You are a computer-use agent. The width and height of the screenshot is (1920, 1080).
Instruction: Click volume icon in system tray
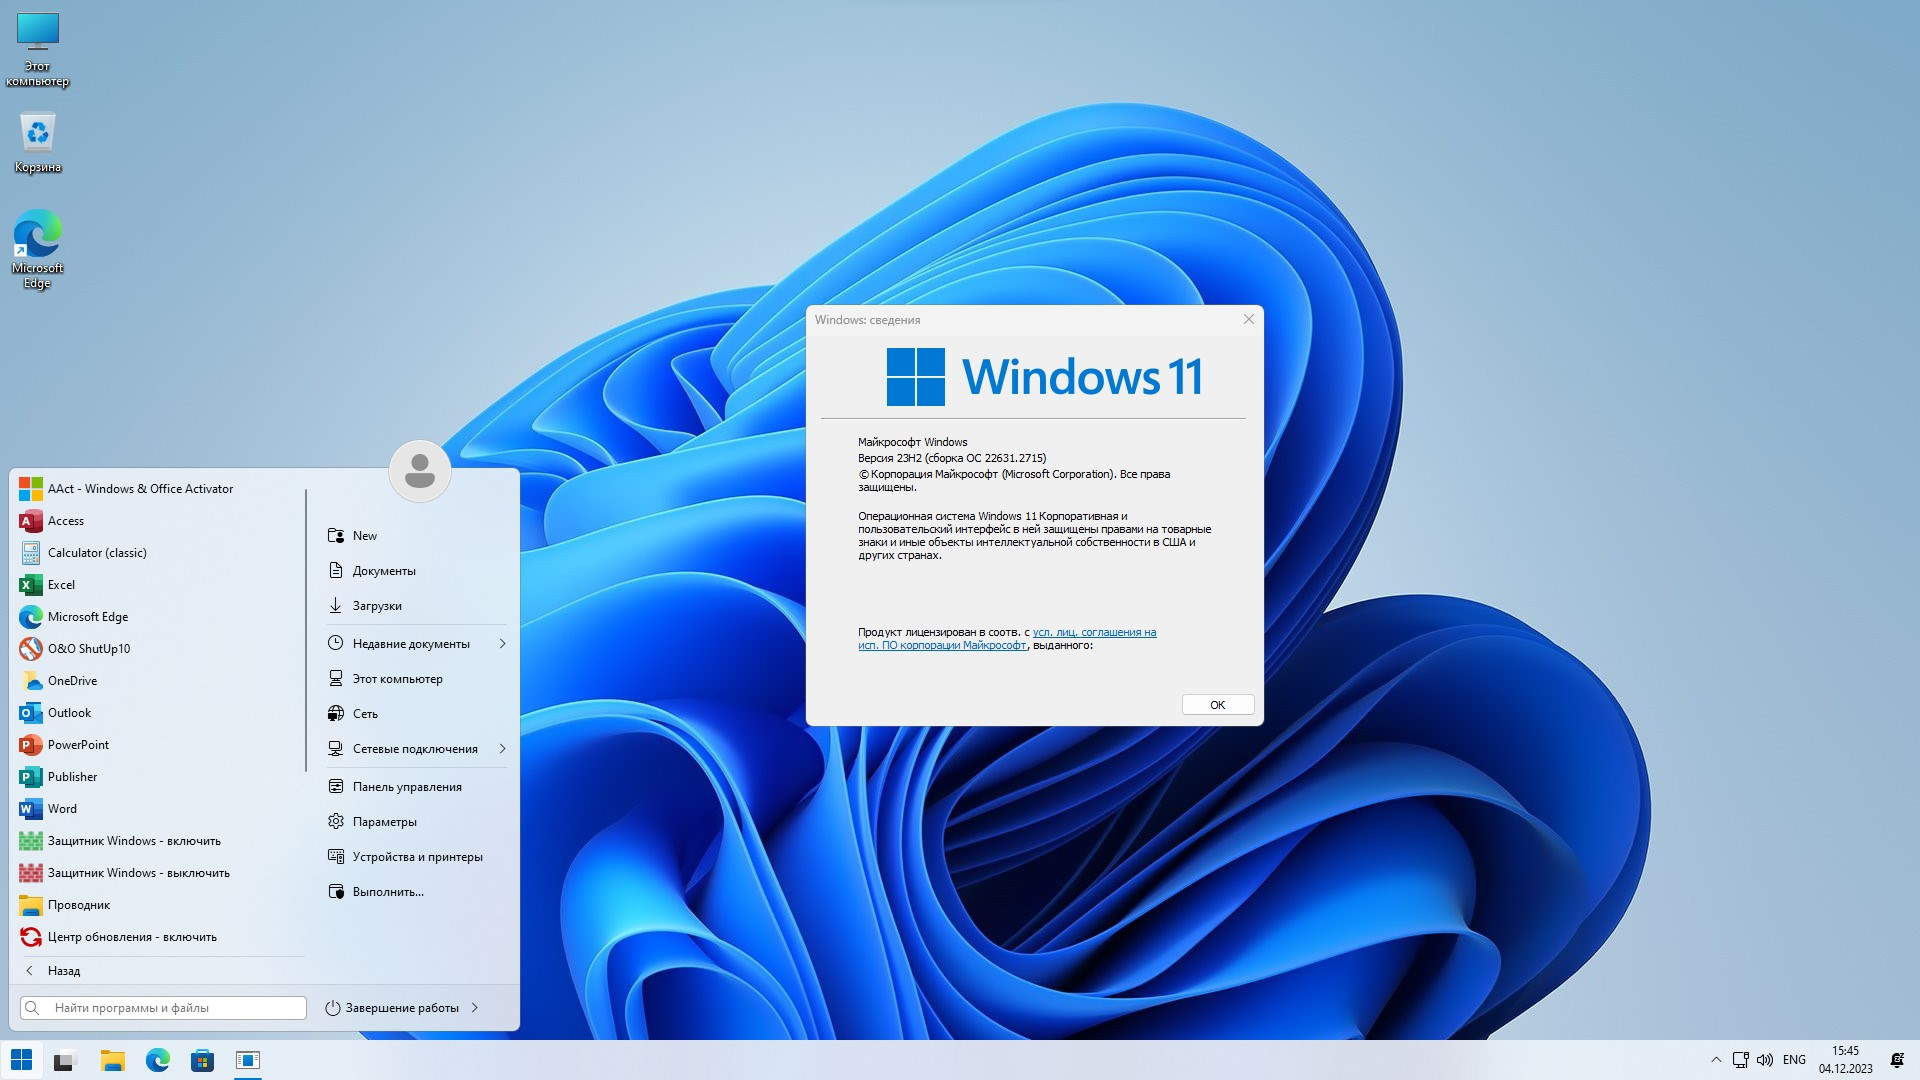pyautogui.click(x=1764, y=1060)
